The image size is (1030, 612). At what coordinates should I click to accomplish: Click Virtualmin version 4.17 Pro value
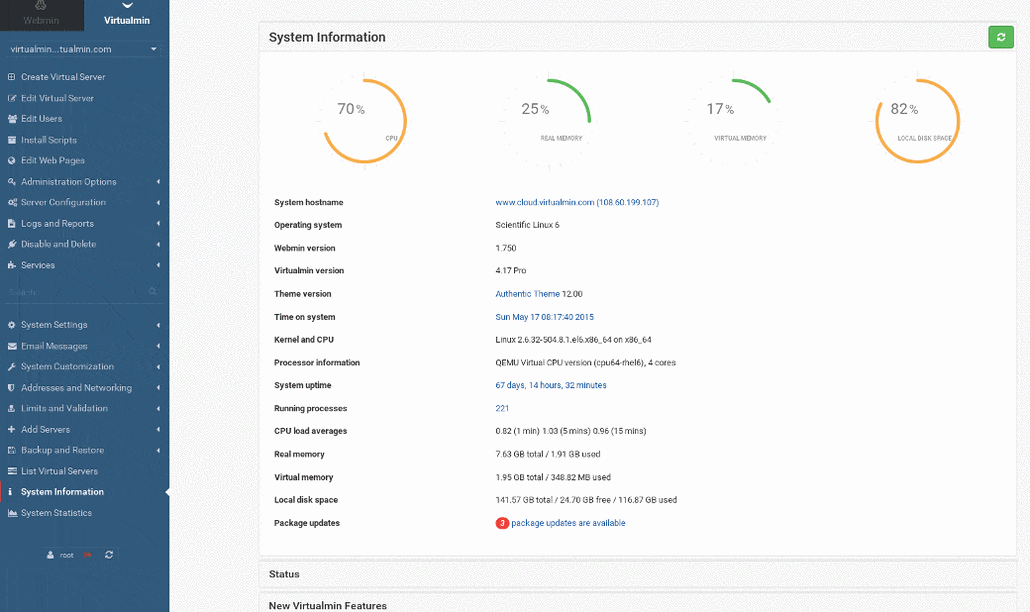pyautogui.click(x=510, y=270)
